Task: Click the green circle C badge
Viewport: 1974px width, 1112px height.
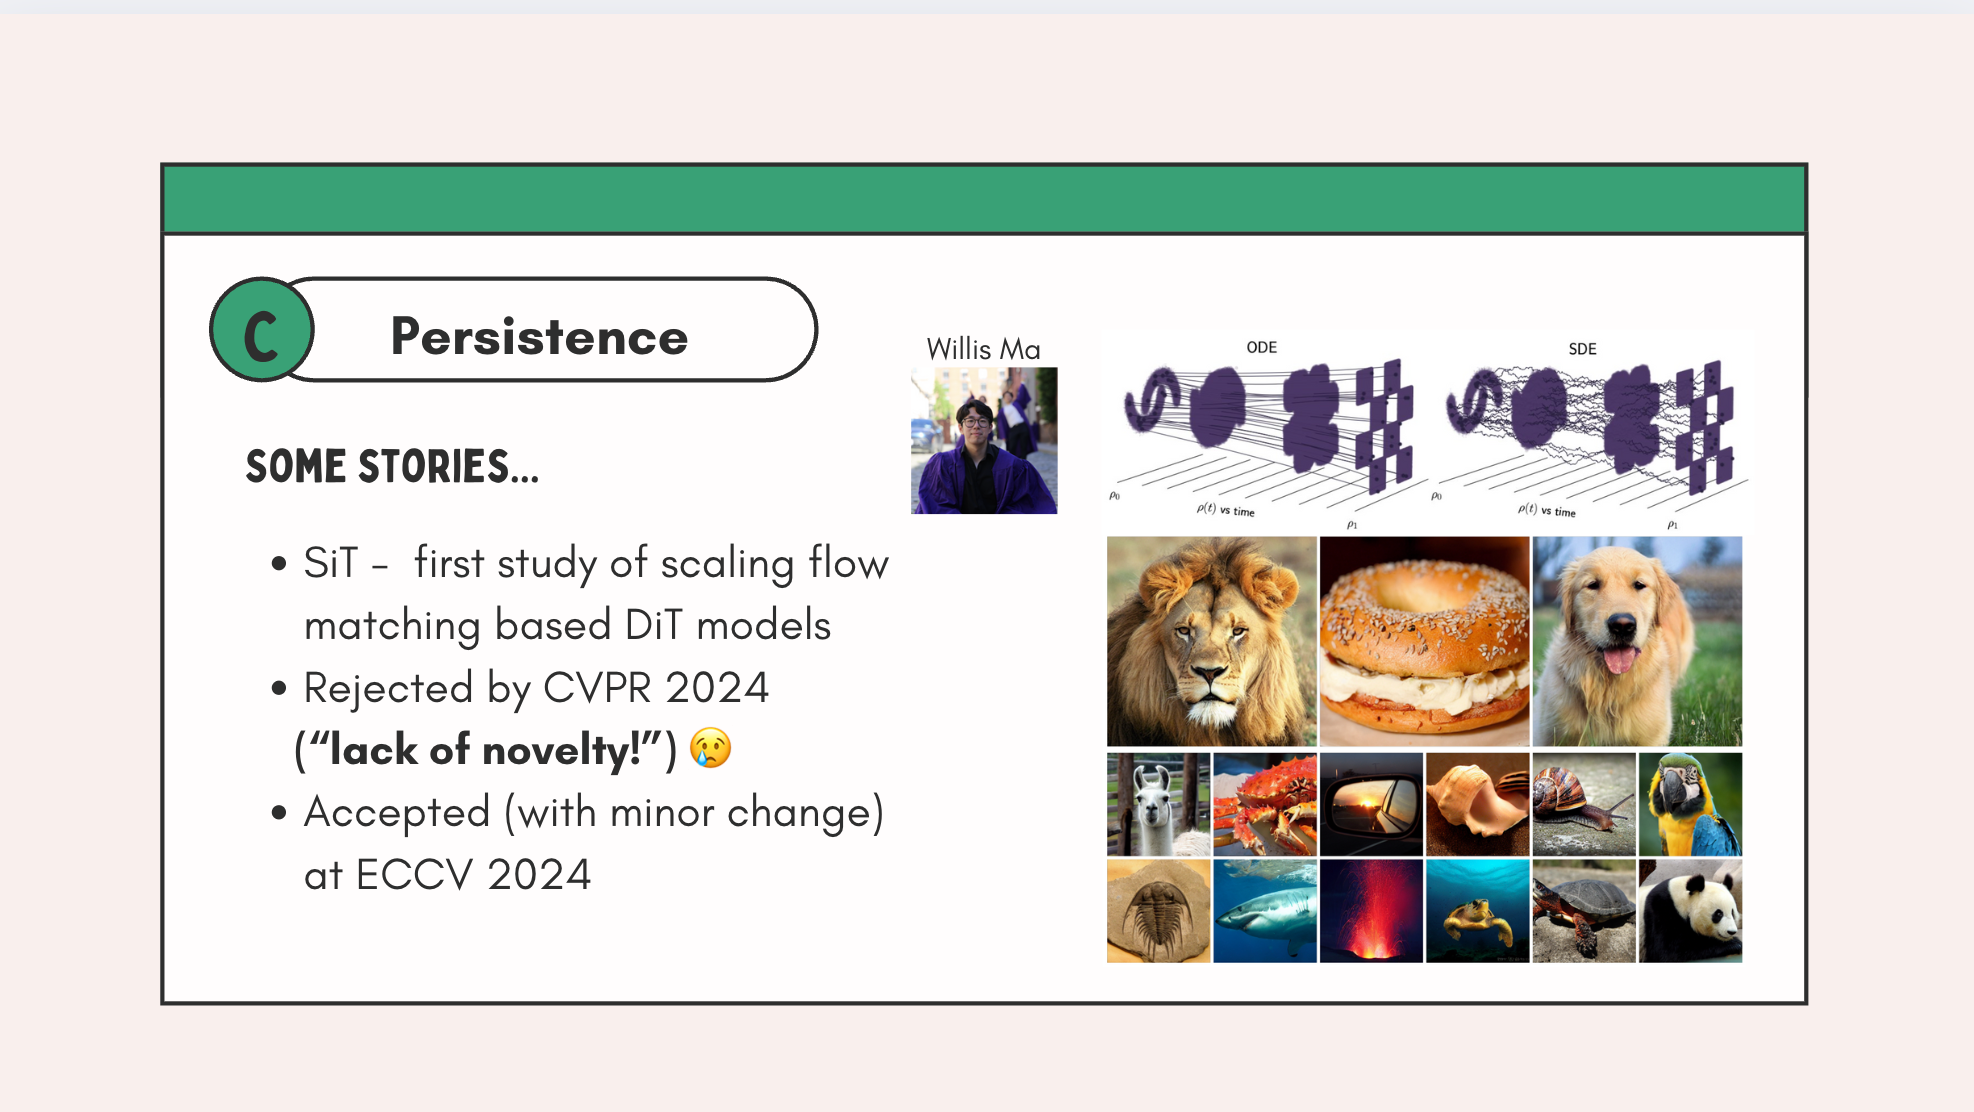Action: [x=262, y=330]
